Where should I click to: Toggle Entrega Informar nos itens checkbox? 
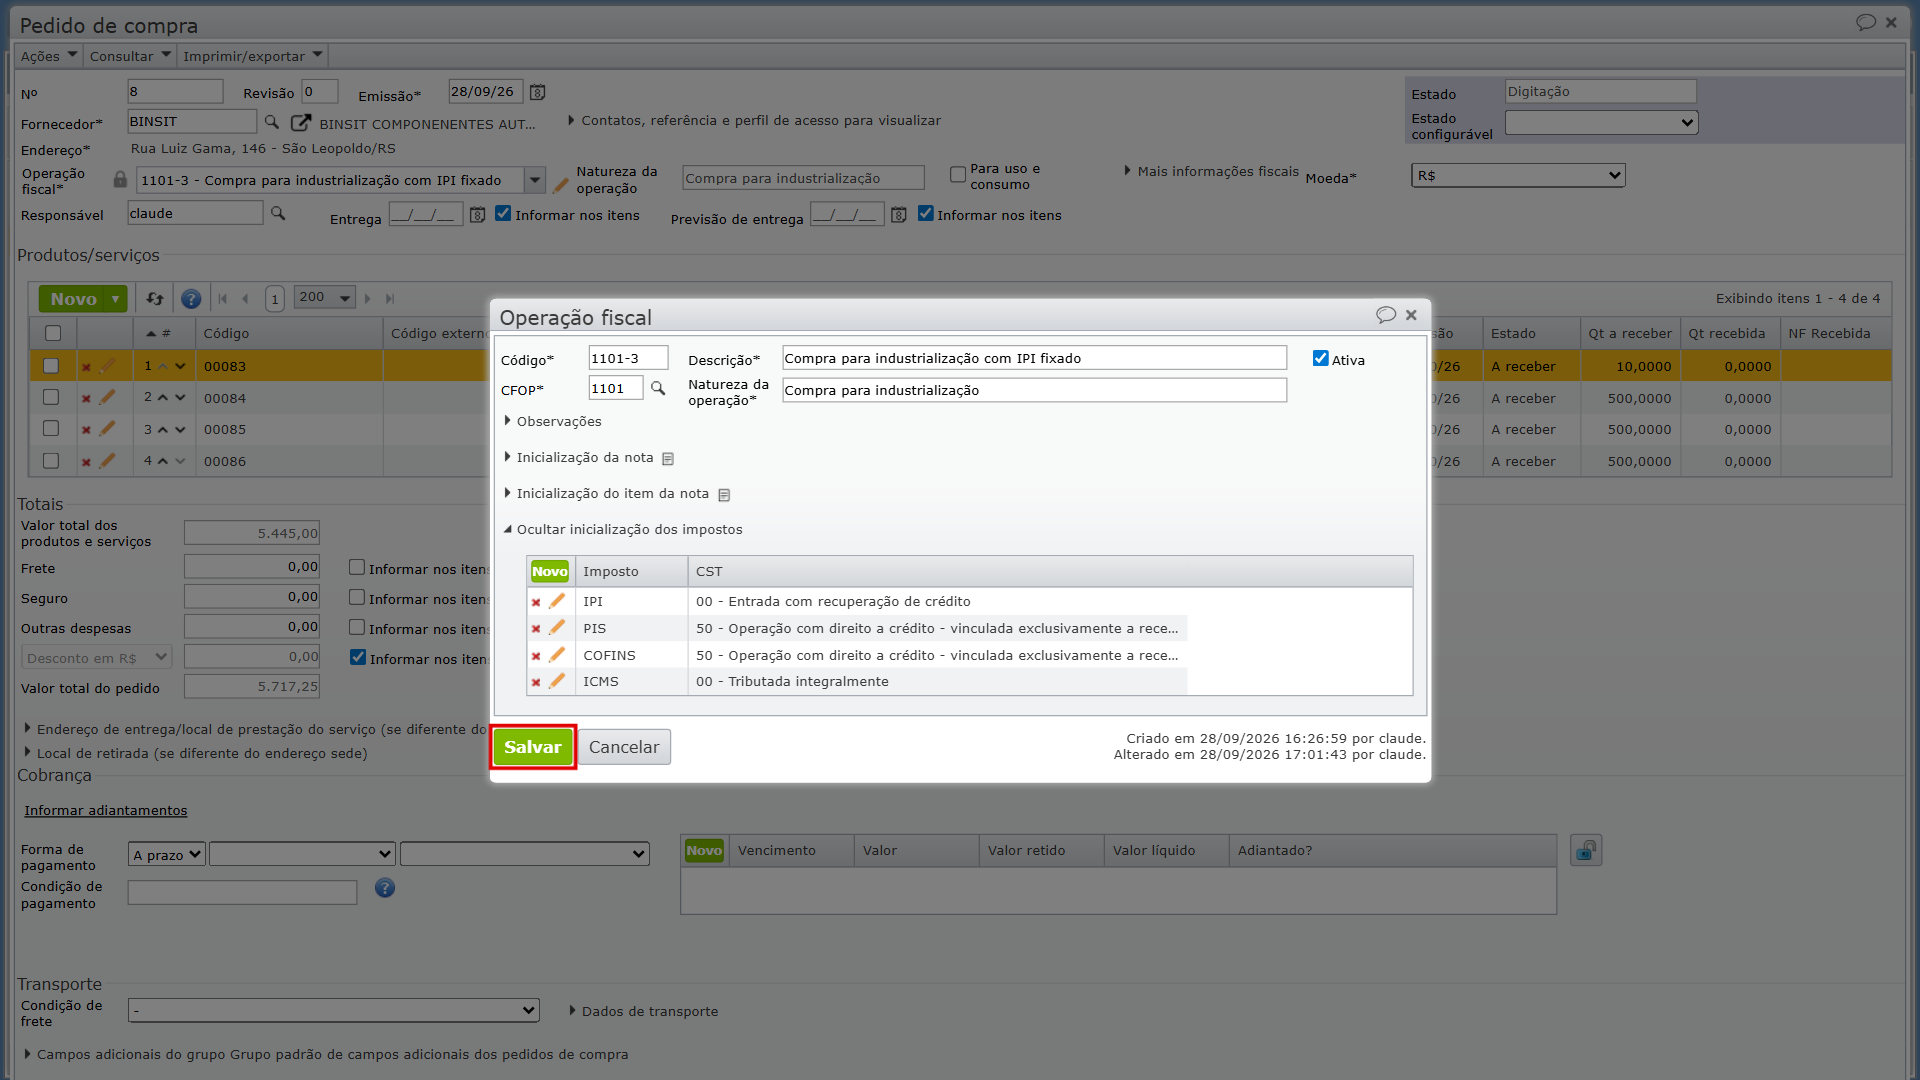[x=503, y=213]
